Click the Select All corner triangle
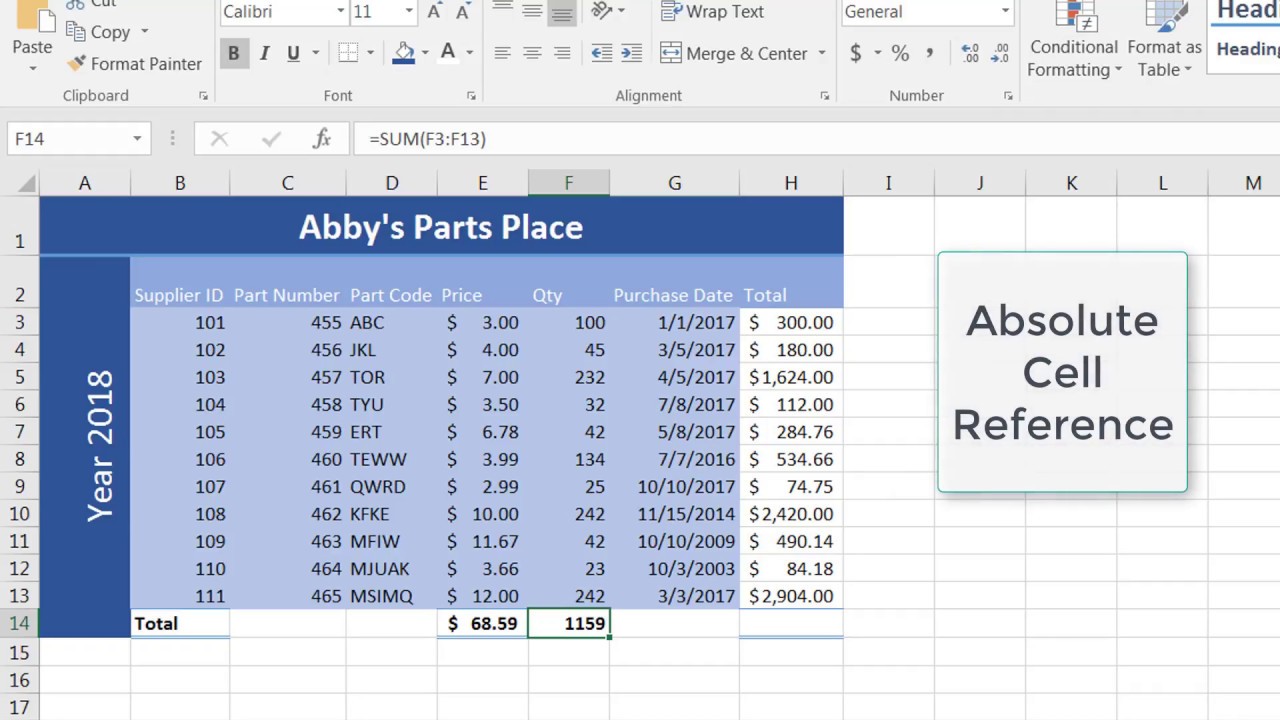Screen dimensions: 1280x720 click(x=26, y=183)
